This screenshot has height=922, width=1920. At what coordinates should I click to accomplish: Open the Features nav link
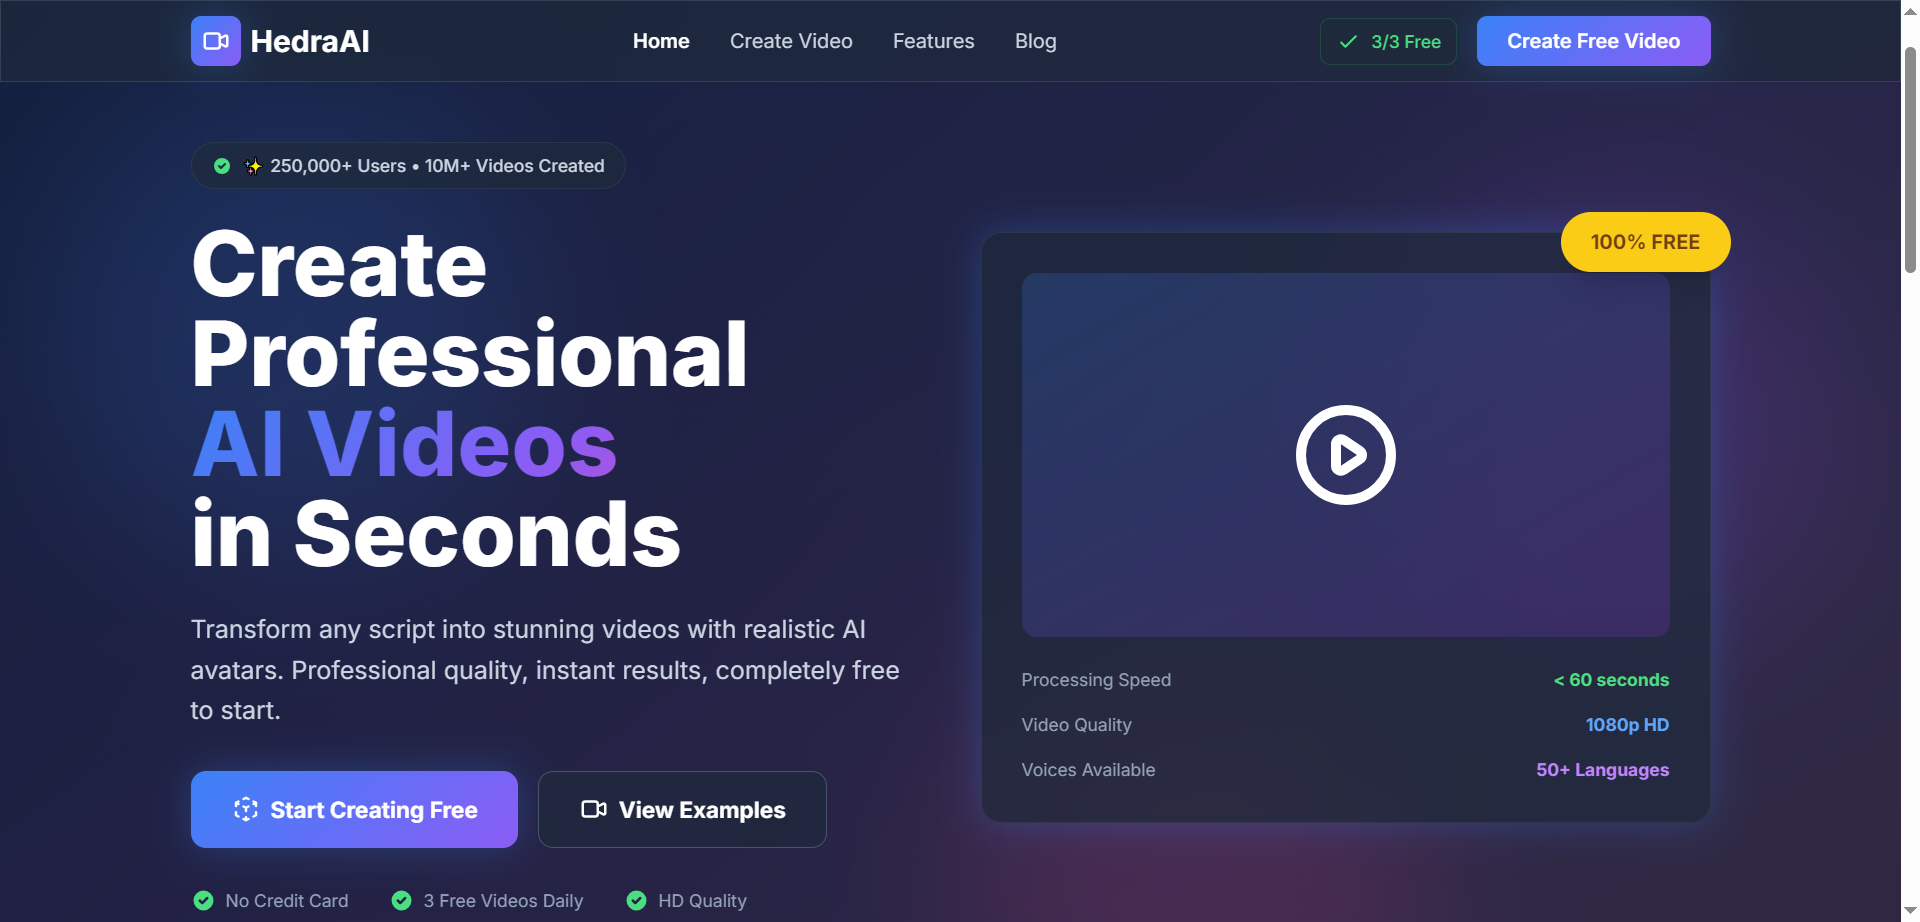(x=933, y=41)
